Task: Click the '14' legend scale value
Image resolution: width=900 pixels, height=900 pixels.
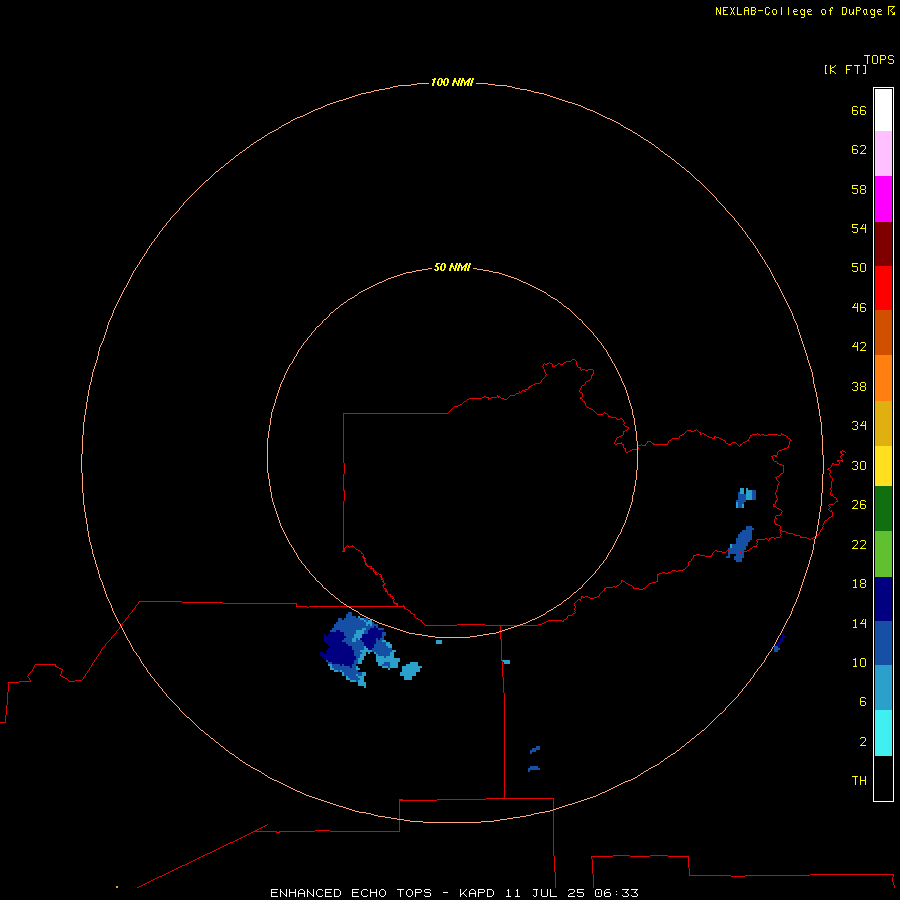Action: coord(859,623)
